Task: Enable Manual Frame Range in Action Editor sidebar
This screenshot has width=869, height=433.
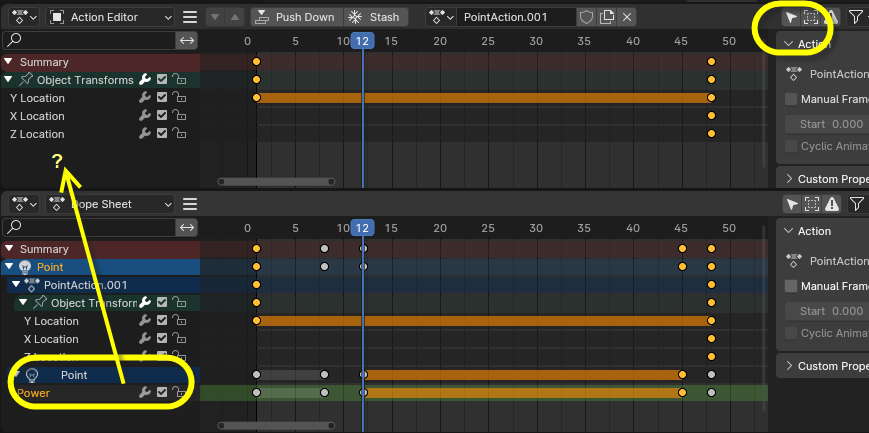Action: pos(791,99)
